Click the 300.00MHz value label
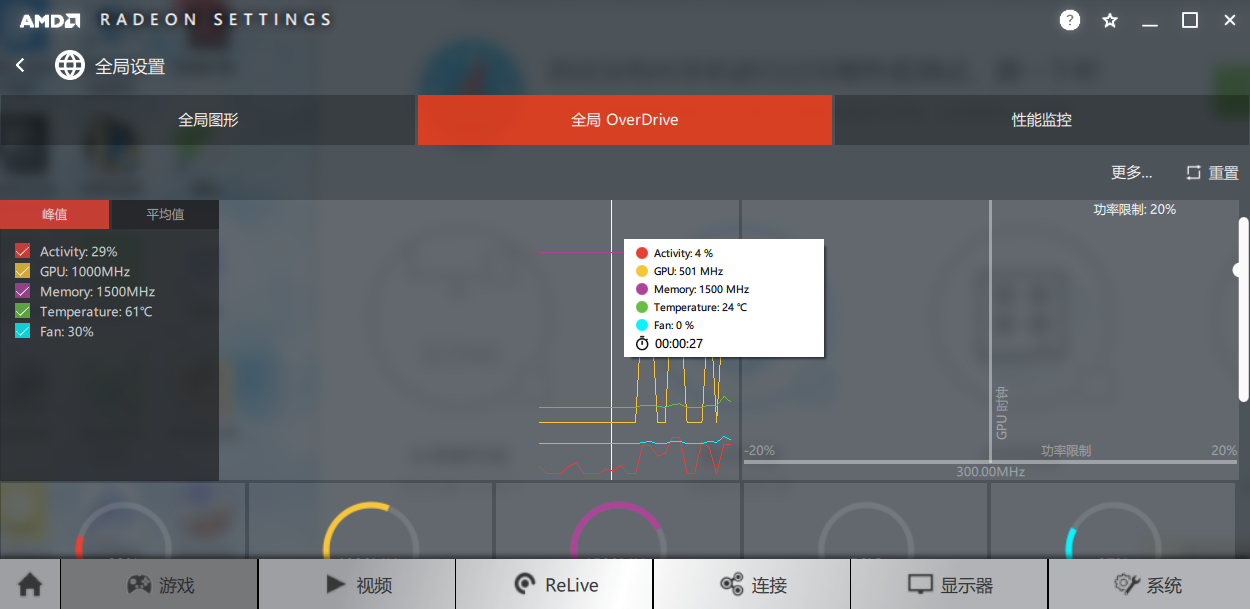This screenshot has width=1250, height=609. coord(990,472)
